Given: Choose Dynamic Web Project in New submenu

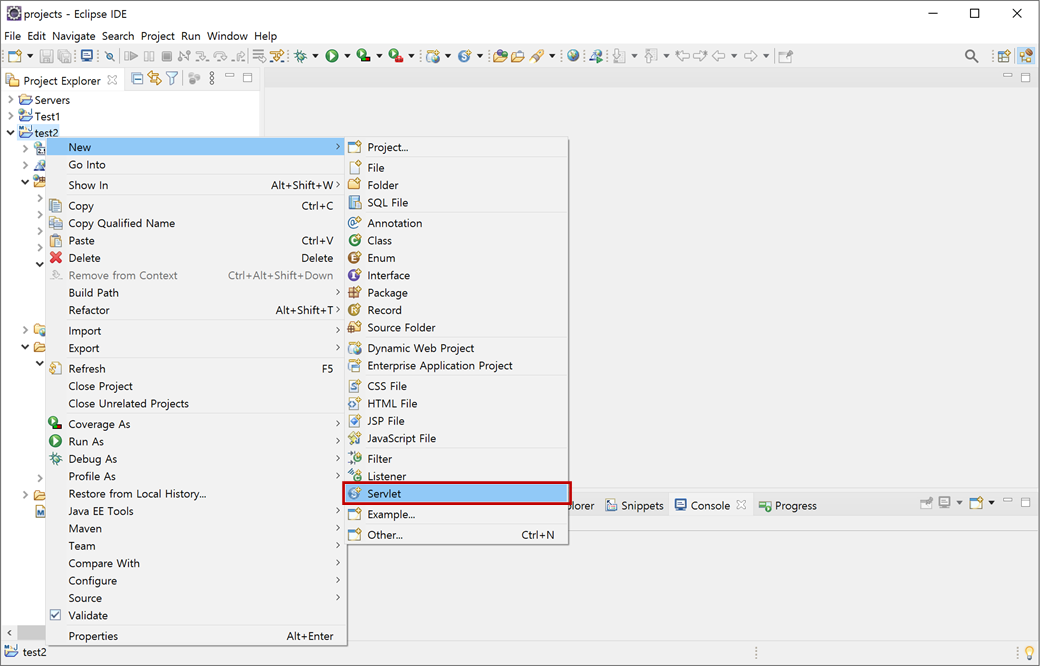Looking at the screenshot, I should pyautogui.click(x=457, y=348).
